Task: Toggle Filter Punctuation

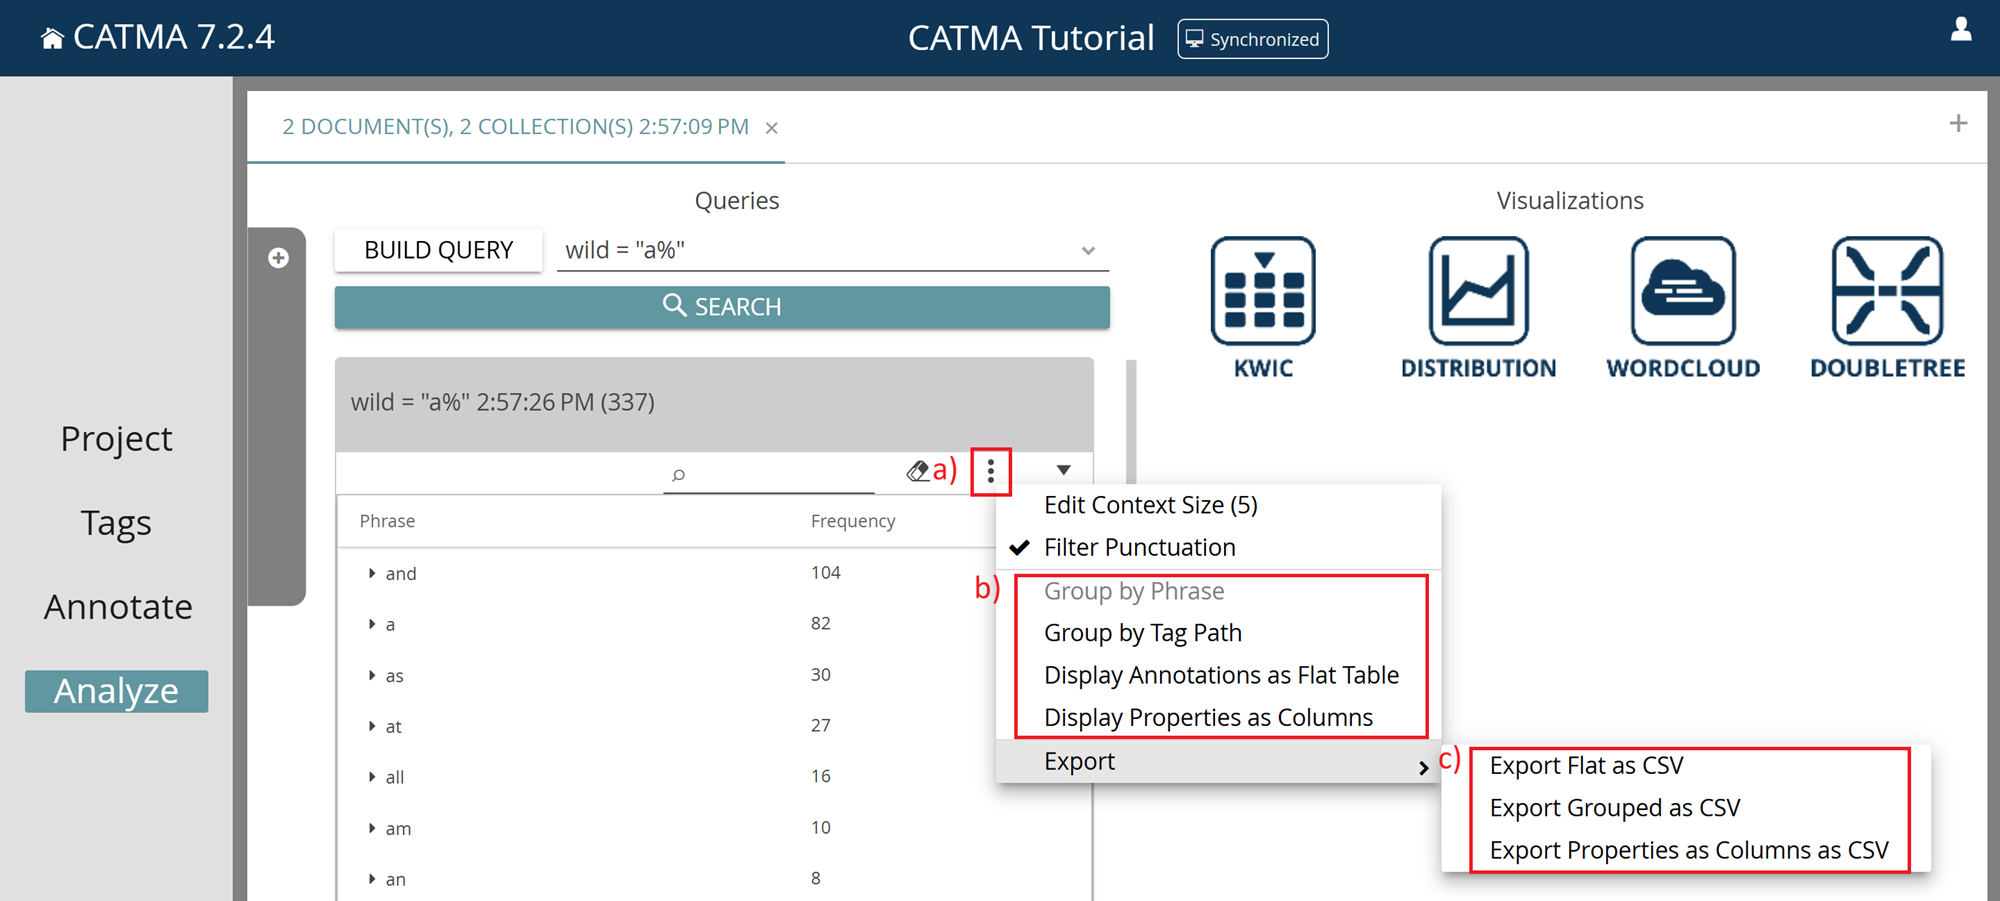Action: pyautogui.click(x=1140, y=547)
